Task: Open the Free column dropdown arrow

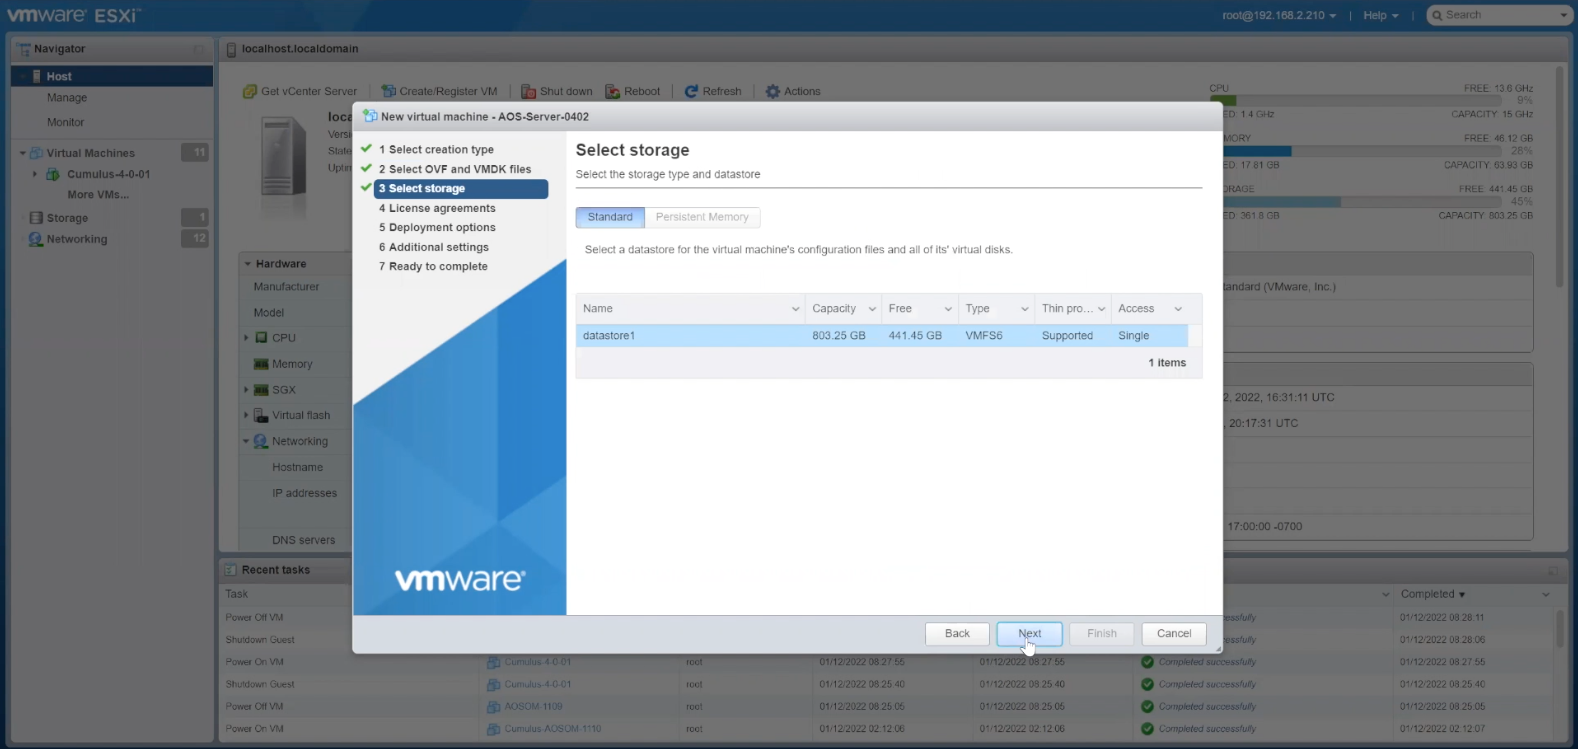Action: 948,309
